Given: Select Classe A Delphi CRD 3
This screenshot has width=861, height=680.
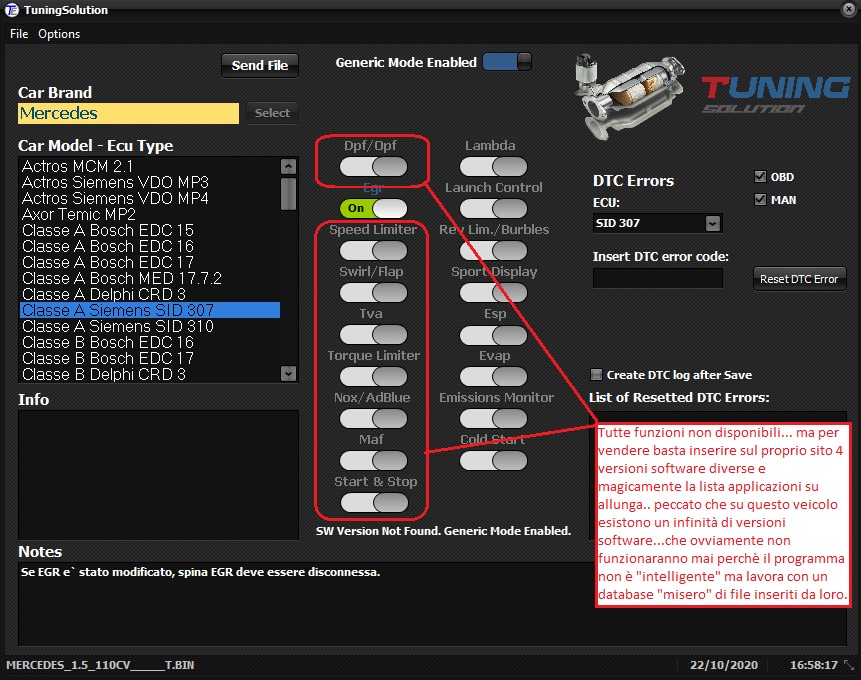Looking at the screenshot, I should click(x=150, y=294).
